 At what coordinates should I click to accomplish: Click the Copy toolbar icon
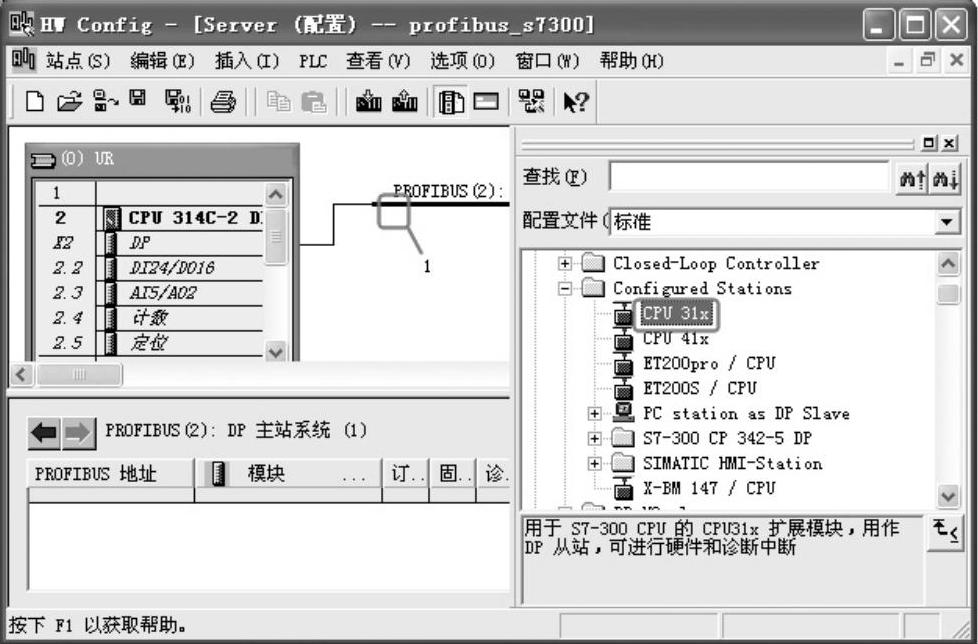(x=278, y=102)
